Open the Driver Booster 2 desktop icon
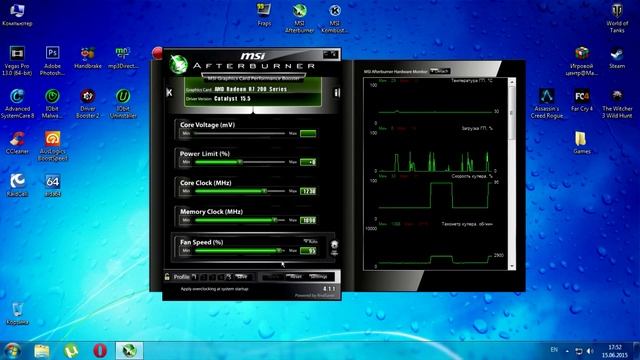This screenshot has height=360, width=640. click(88, 103)
